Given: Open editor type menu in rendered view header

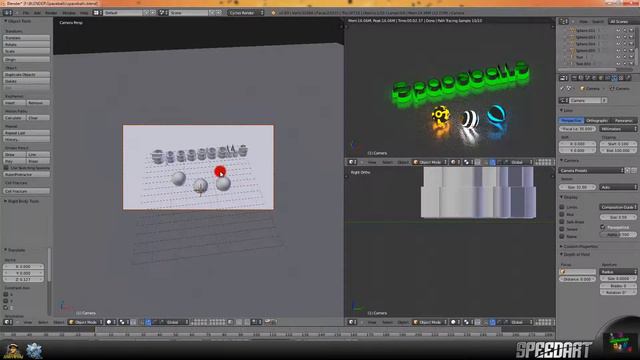Looking at the screenshot, I should 352,162.
